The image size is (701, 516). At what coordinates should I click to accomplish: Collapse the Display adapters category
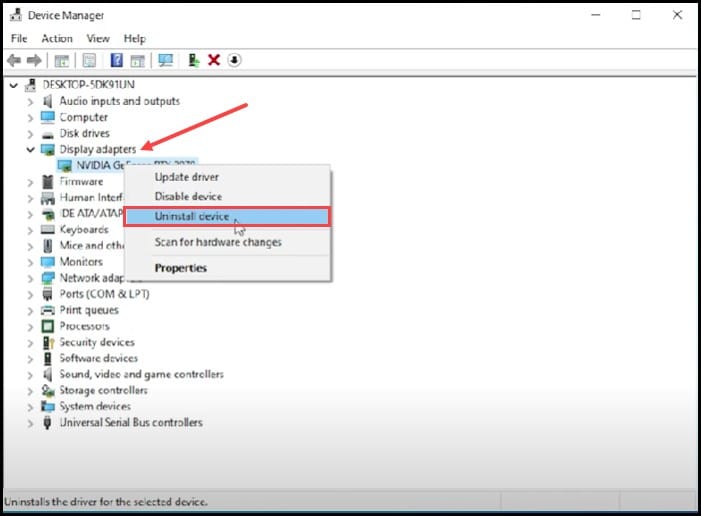pyautogui.click(x=30, y=149)
